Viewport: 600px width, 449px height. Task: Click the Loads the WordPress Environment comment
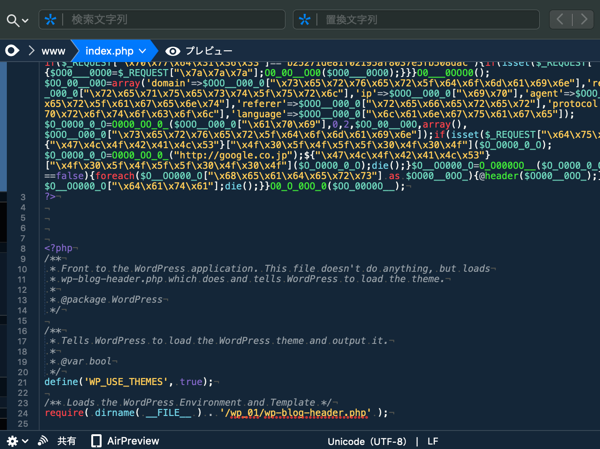tap(188, 403)
